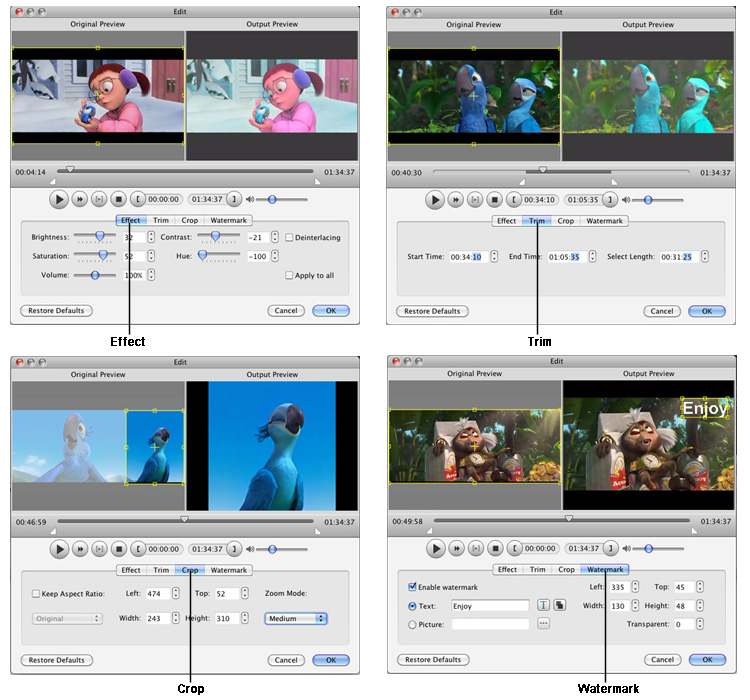This screenshot has height=700, width=750.
Task: Click playhead marker in Trim window timeline
Action: pos(542,170)
